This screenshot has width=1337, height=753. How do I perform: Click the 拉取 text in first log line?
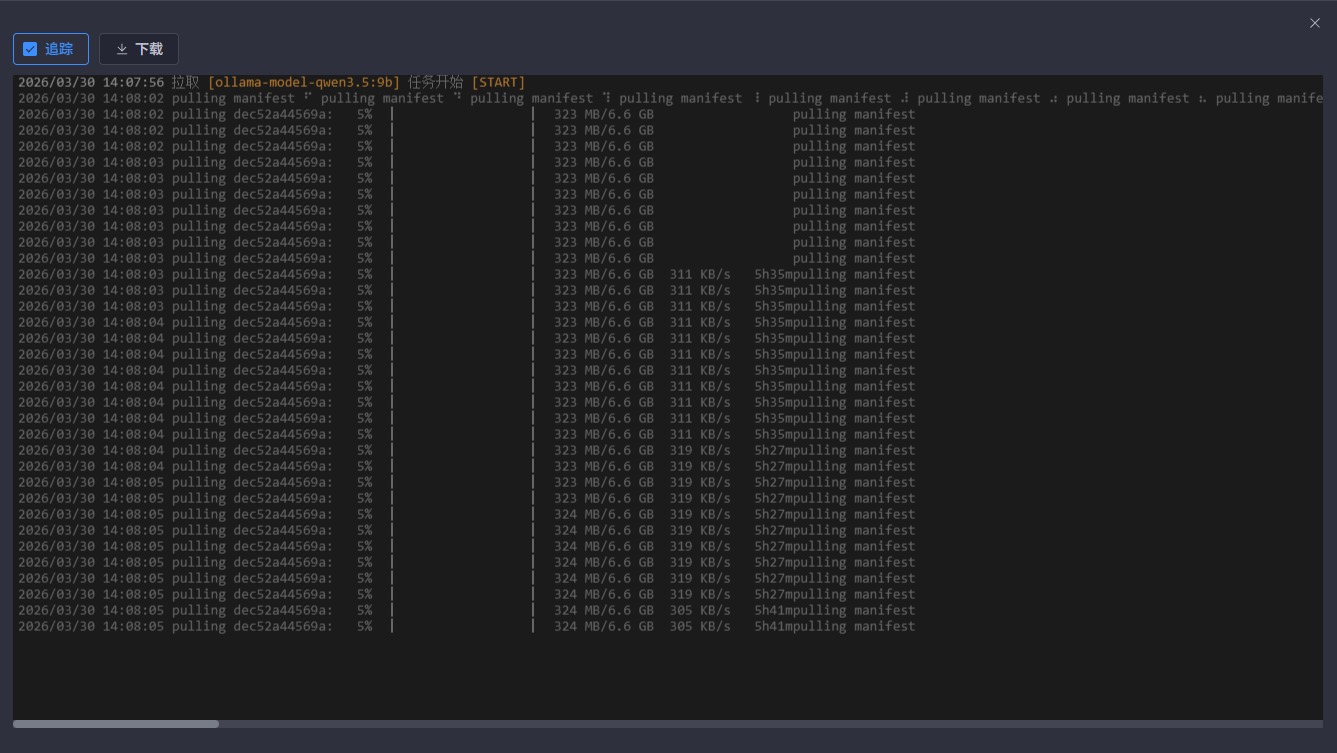click(185, 82)
